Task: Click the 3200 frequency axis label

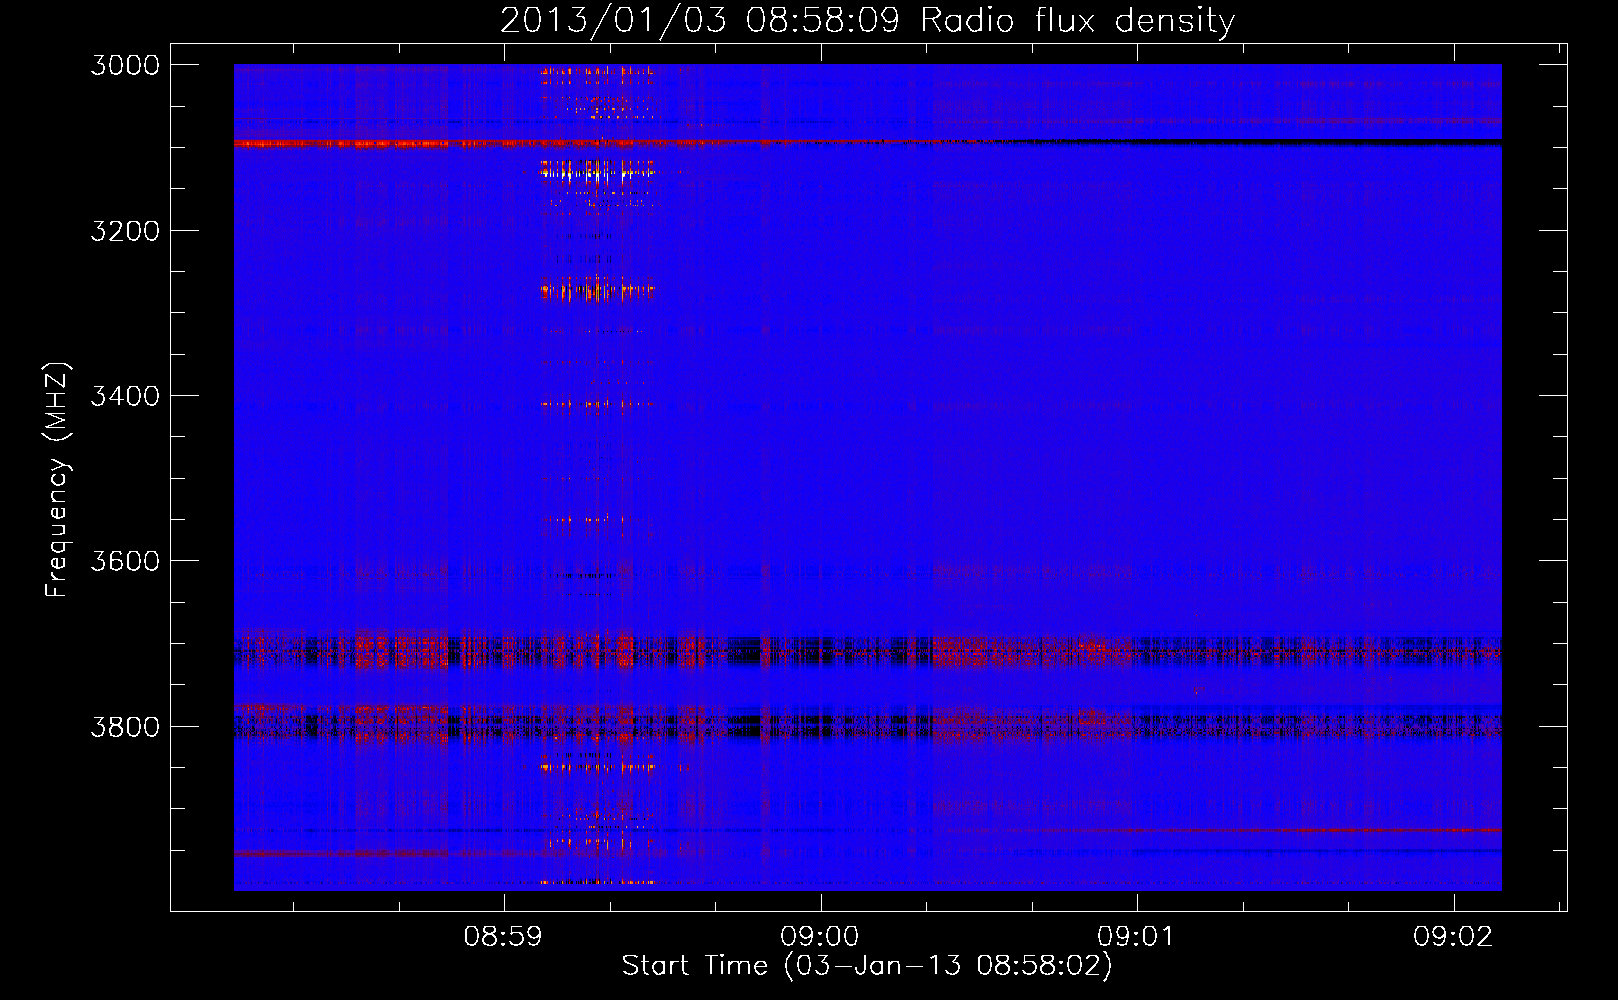Action: 125,231
